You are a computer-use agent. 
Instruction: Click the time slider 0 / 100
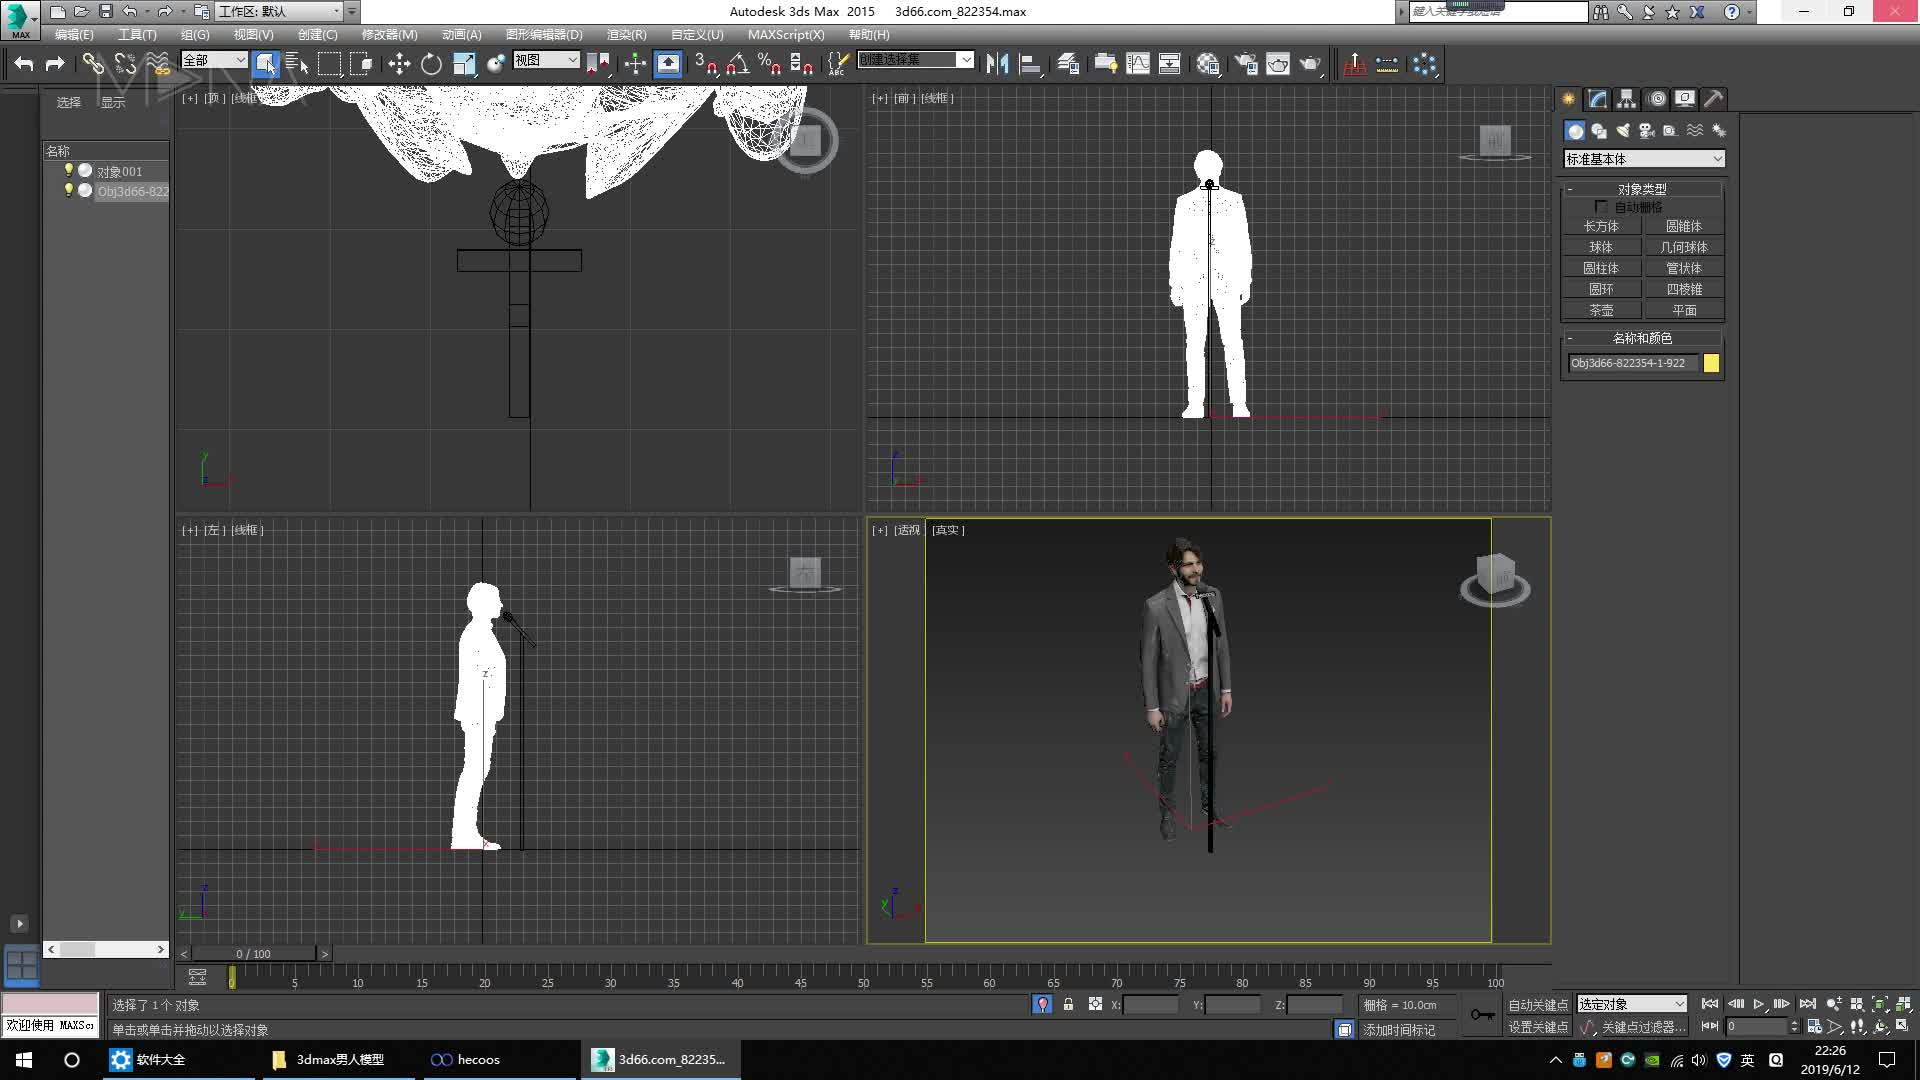(254, 954)
